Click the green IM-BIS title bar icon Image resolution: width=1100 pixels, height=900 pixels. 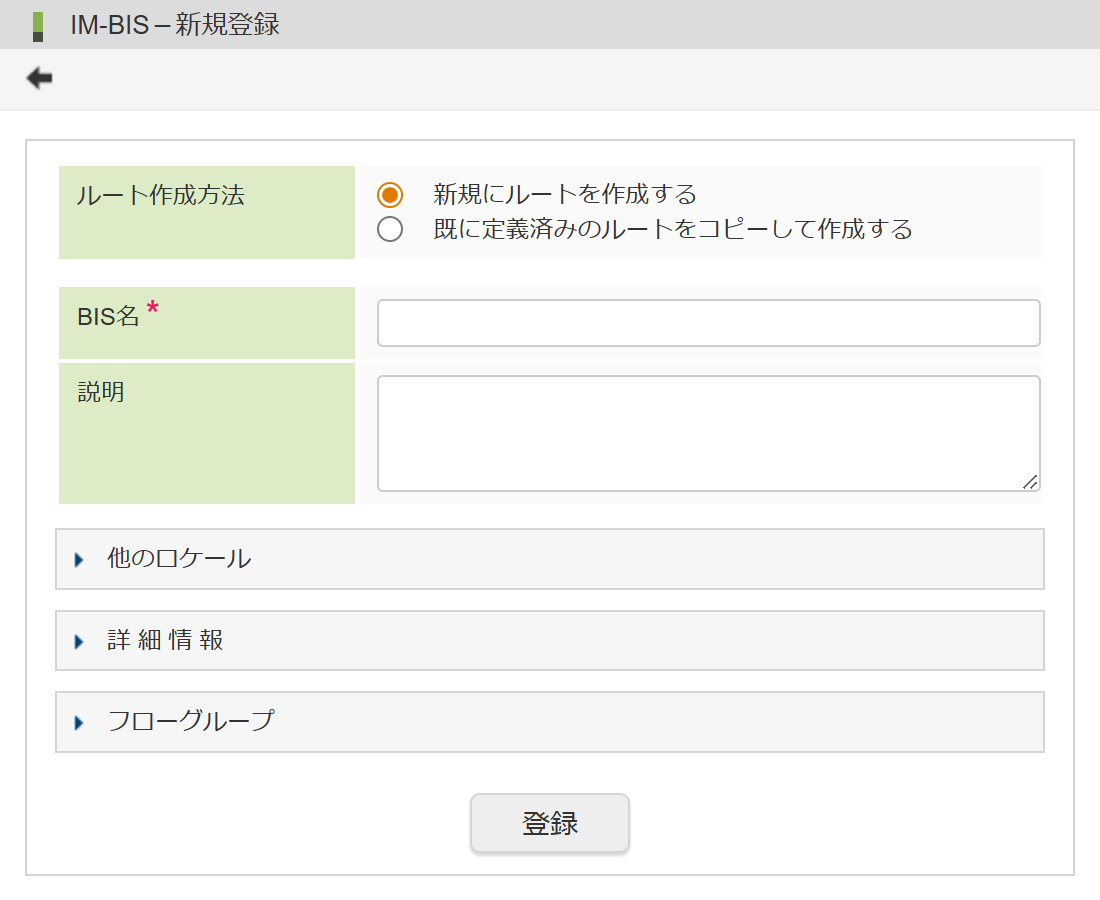38,25
